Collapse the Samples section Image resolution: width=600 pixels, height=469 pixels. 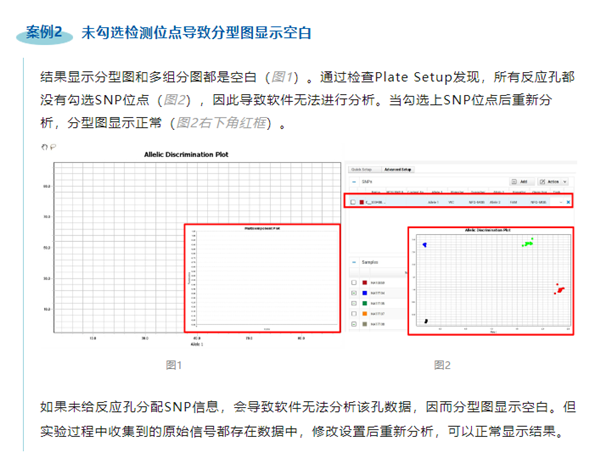pos(354,261)
